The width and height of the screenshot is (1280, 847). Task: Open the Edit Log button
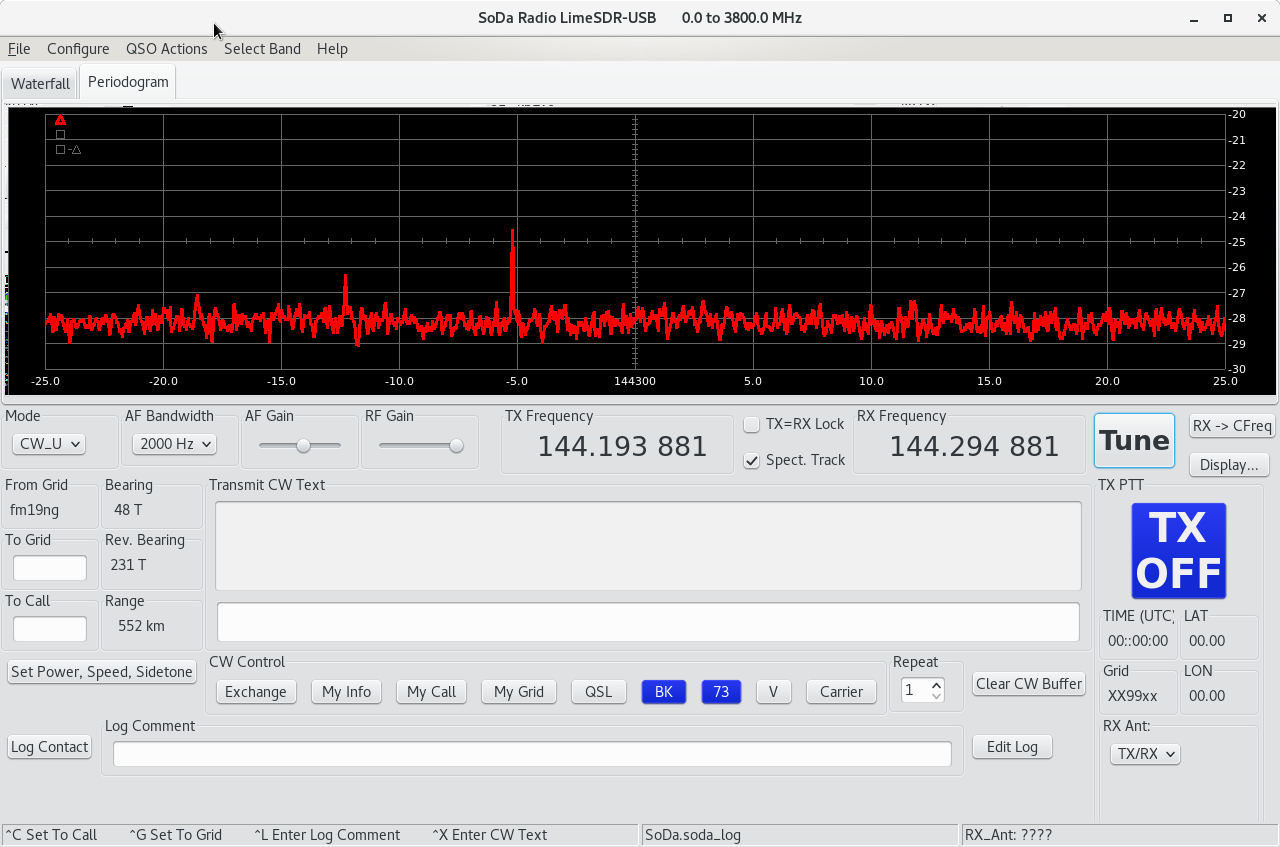(1012, 747)
